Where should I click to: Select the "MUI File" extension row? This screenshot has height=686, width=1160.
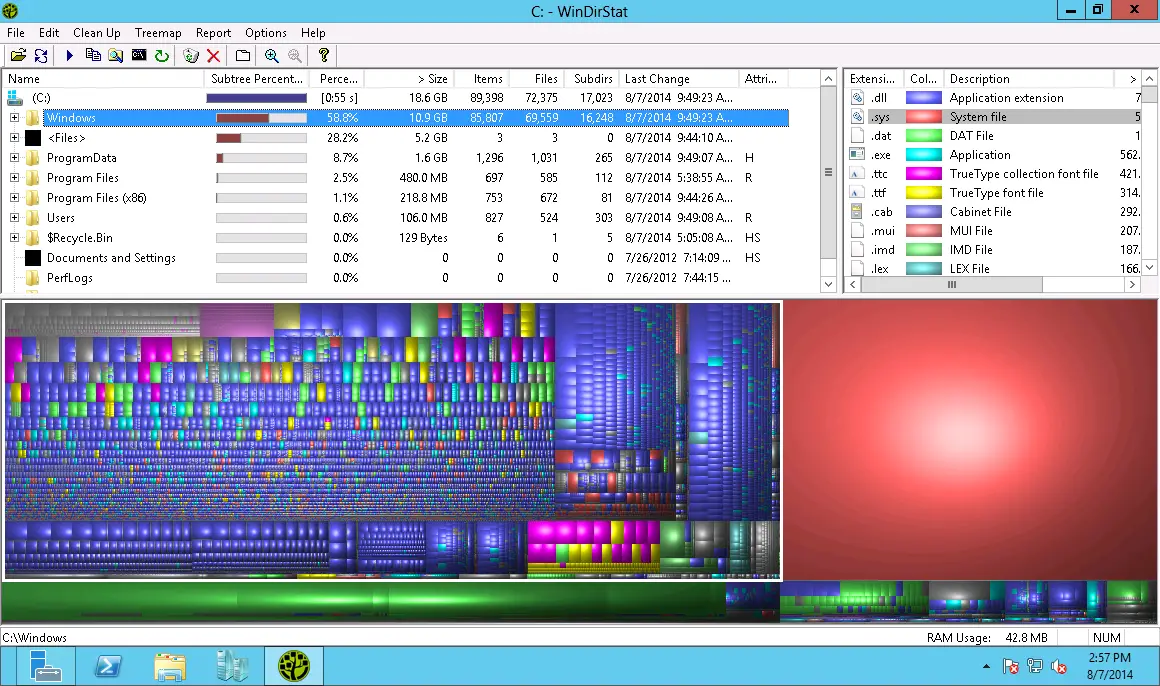click(x=993, y=231)
